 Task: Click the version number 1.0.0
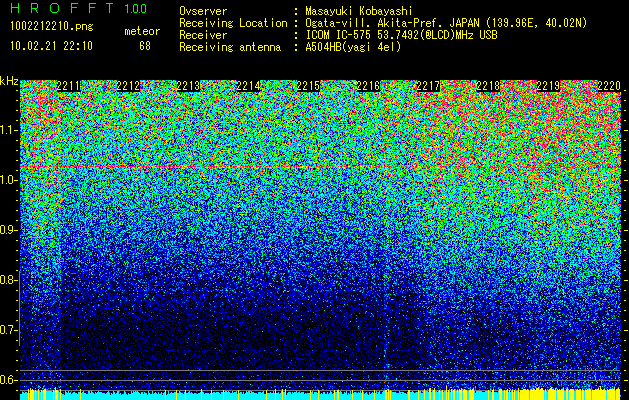coord(136,9)
